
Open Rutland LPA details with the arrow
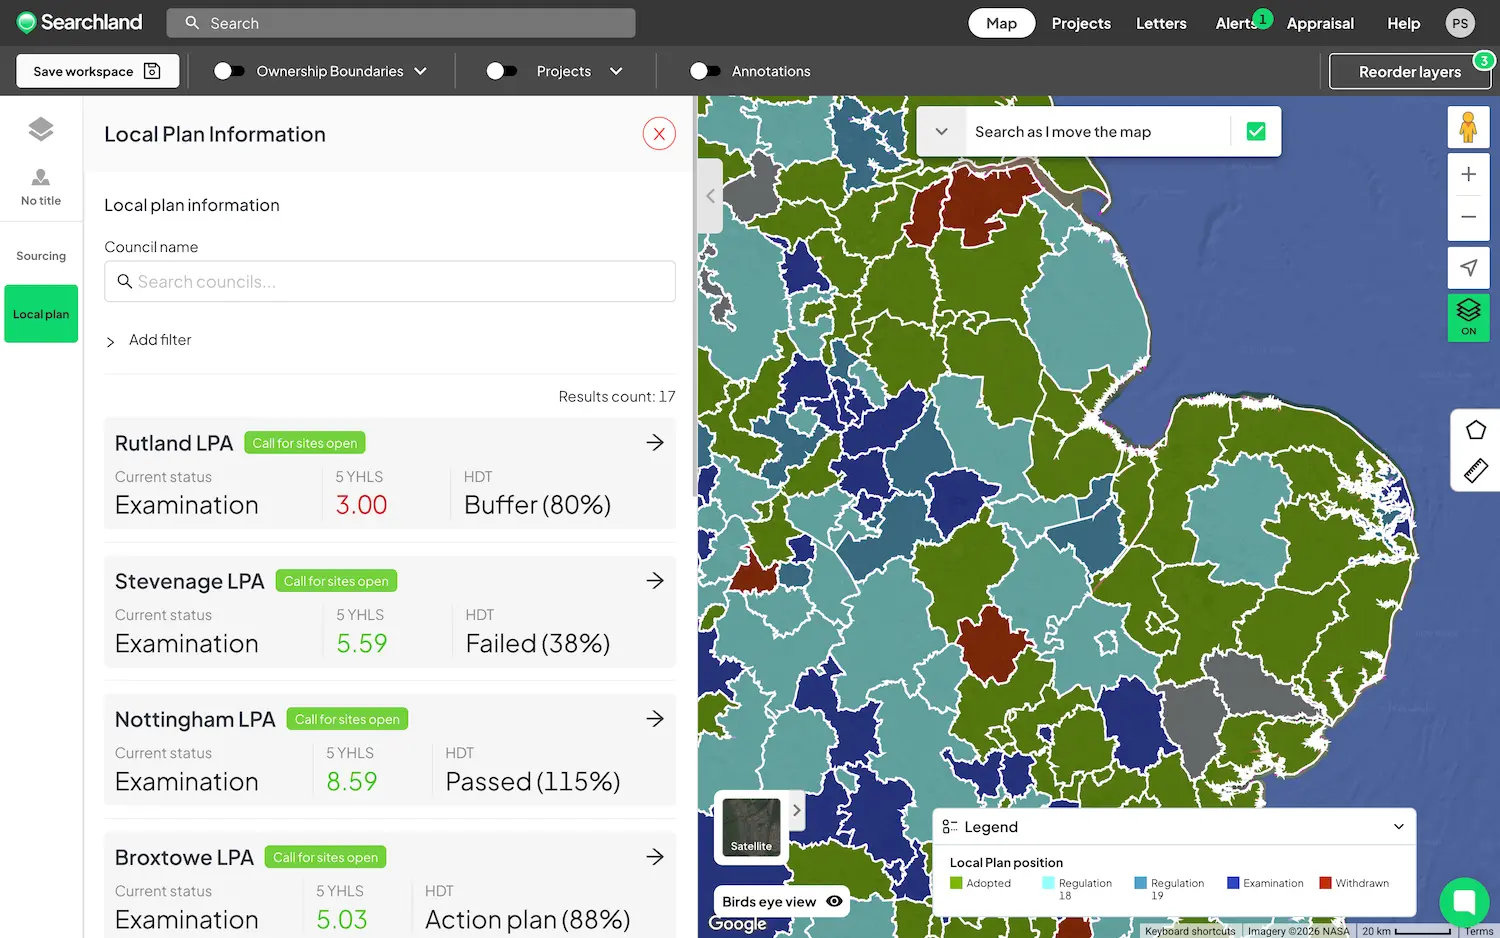click(x=655, y=442)
